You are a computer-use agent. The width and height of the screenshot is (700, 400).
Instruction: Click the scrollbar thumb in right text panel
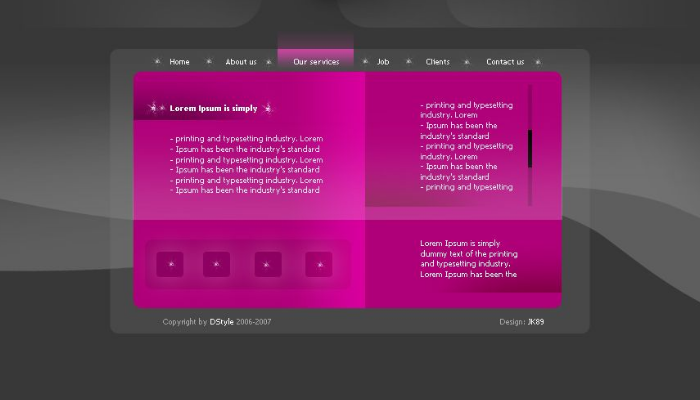point(530,149)
